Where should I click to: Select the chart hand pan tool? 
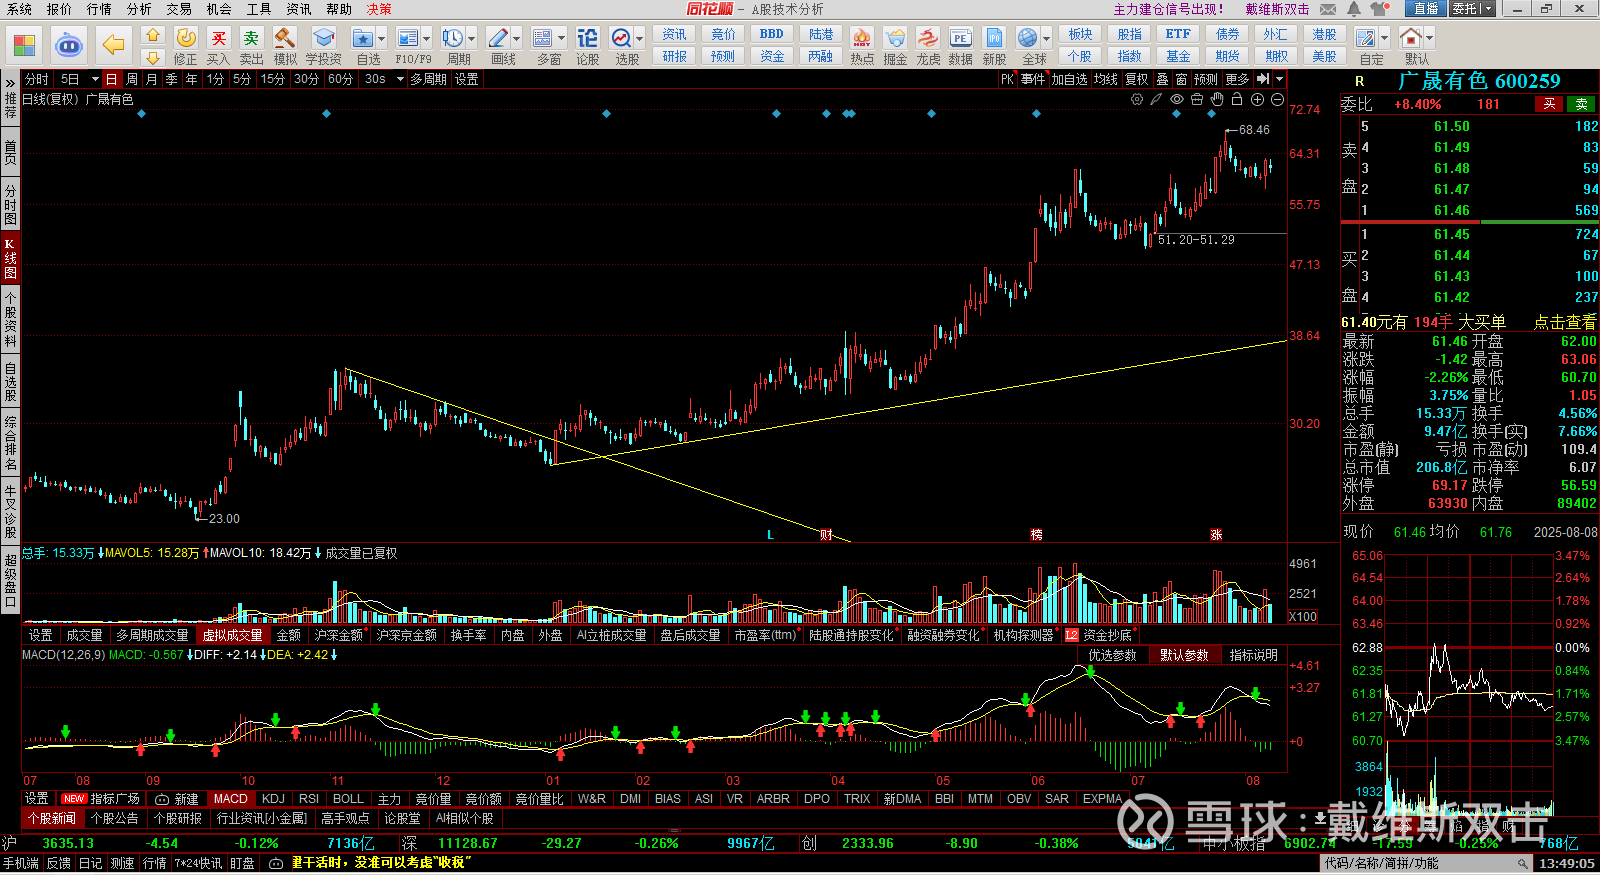pos(1217,99)
